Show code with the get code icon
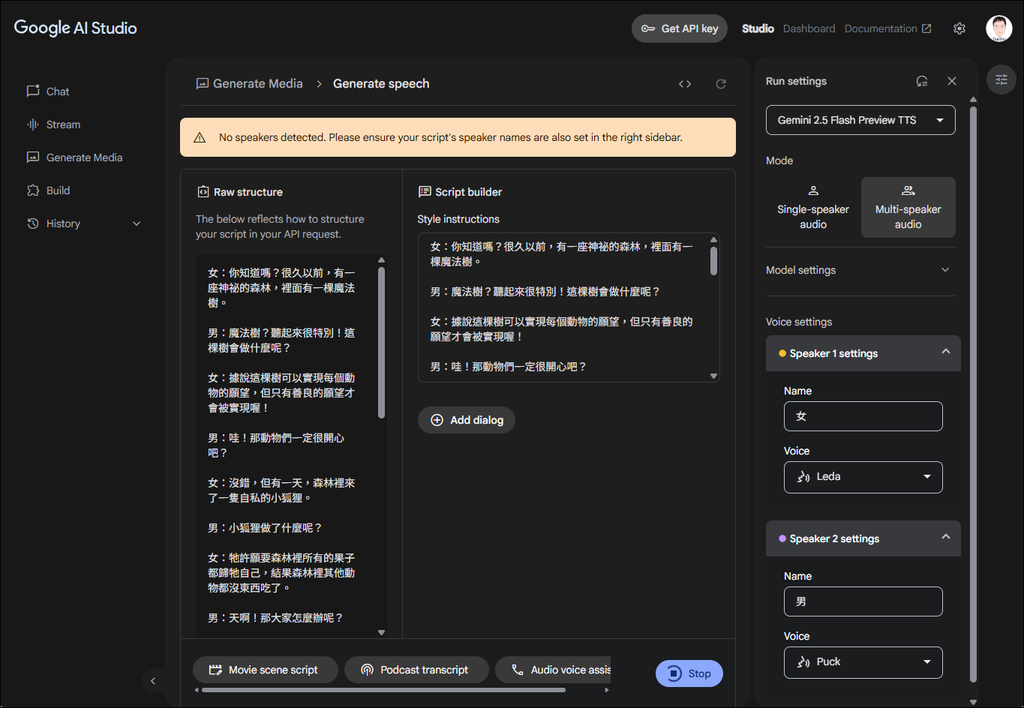 [684, 84]
